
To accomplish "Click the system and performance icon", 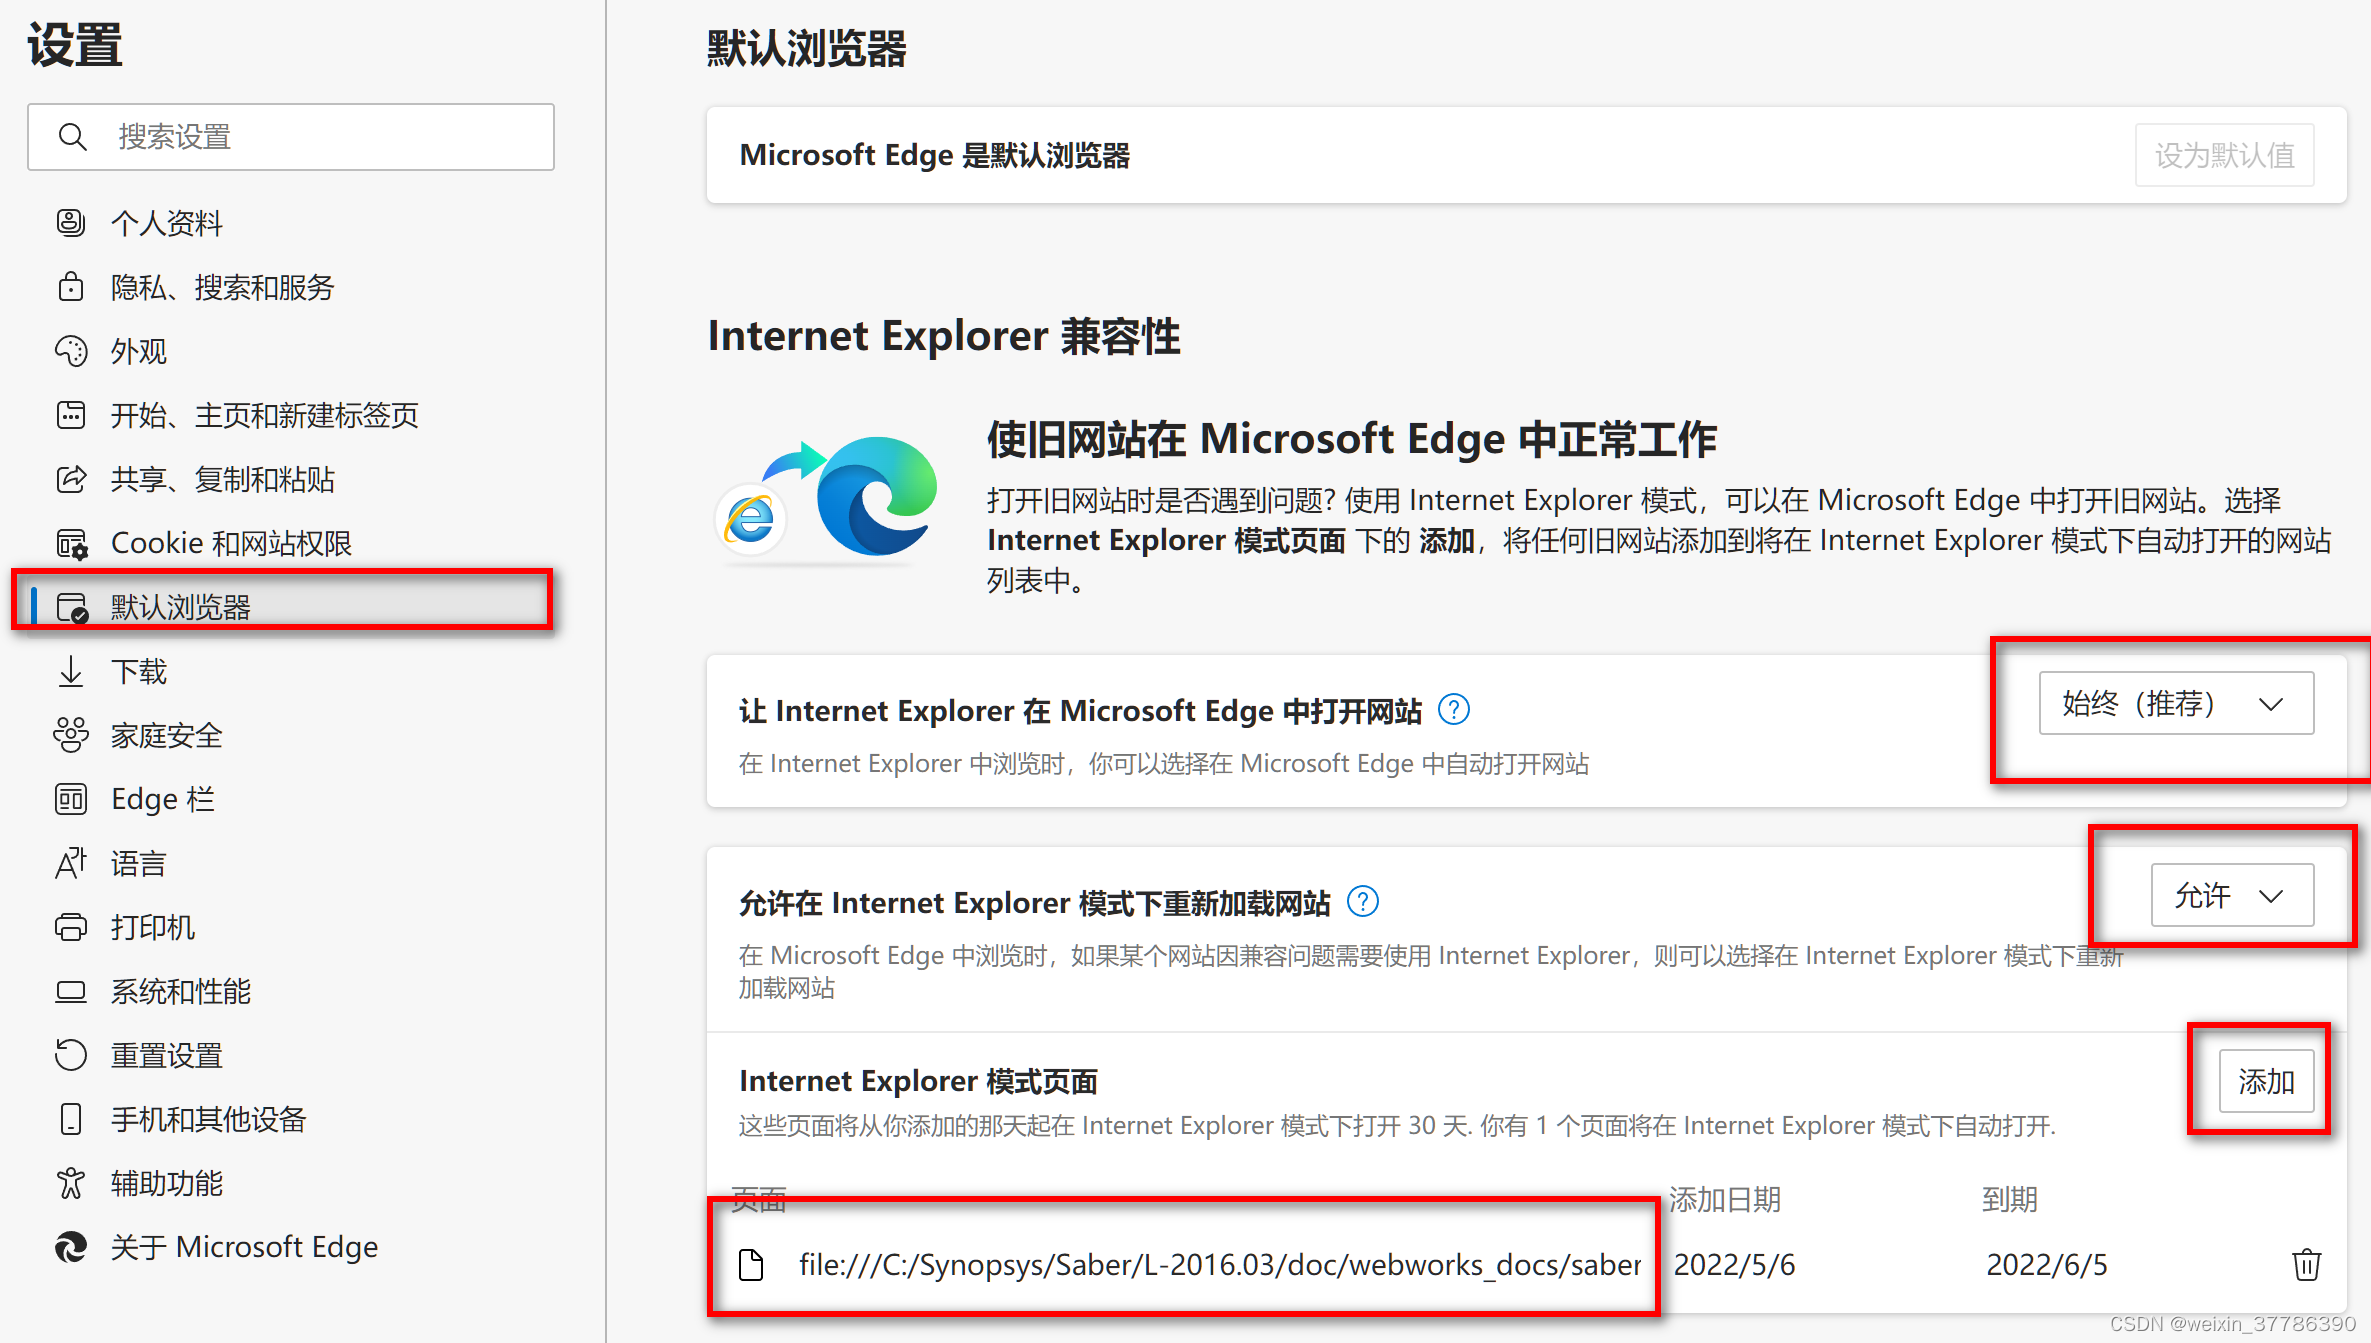I will 71,991.
